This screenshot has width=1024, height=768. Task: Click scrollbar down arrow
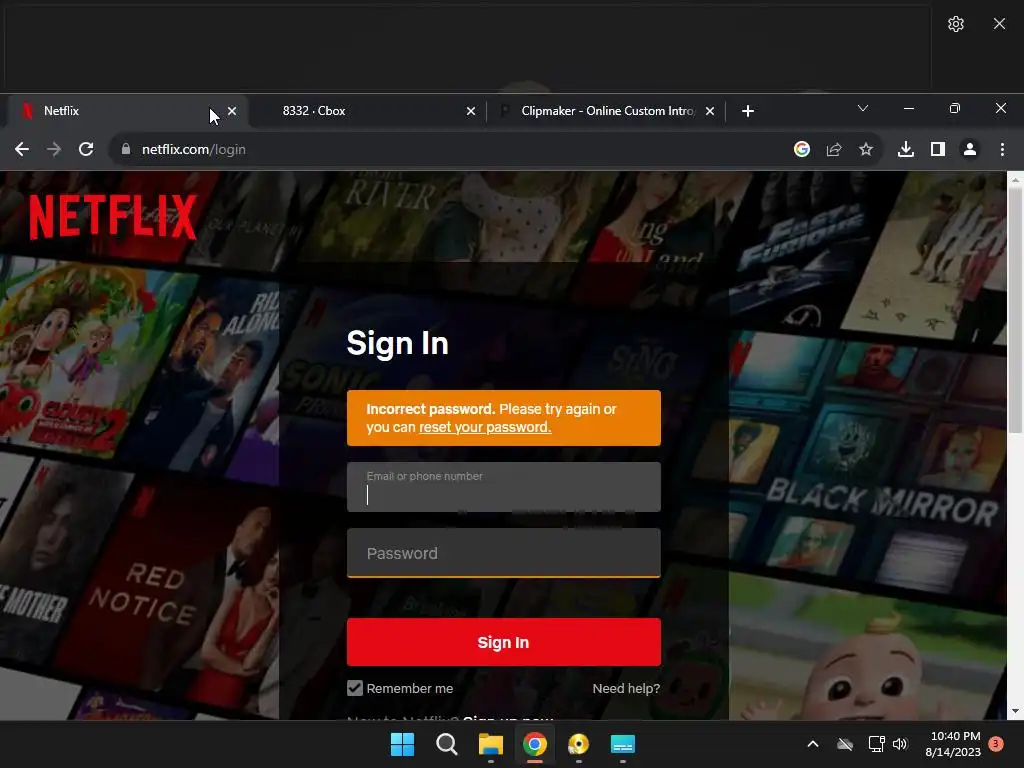(1015, 711)
